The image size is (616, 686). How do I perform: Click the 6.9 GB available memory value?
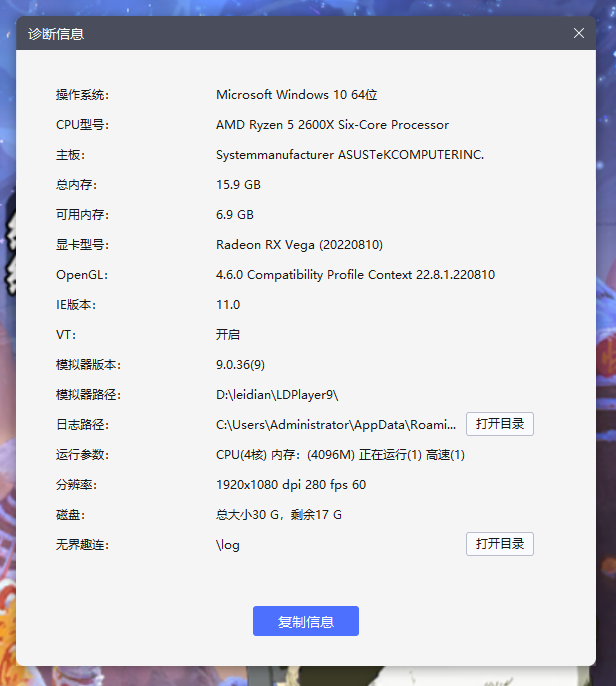point(235,215)
